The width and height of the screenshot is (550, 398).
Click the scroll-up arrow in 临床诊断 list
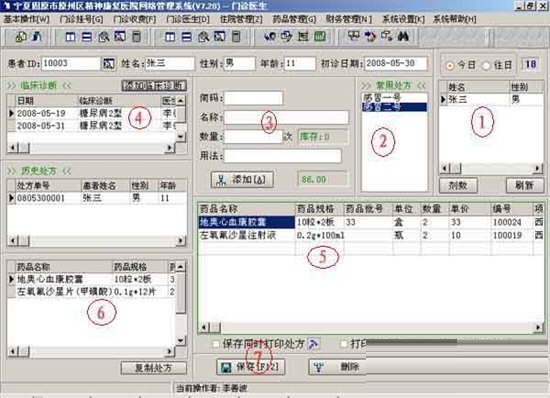point(181,101)
